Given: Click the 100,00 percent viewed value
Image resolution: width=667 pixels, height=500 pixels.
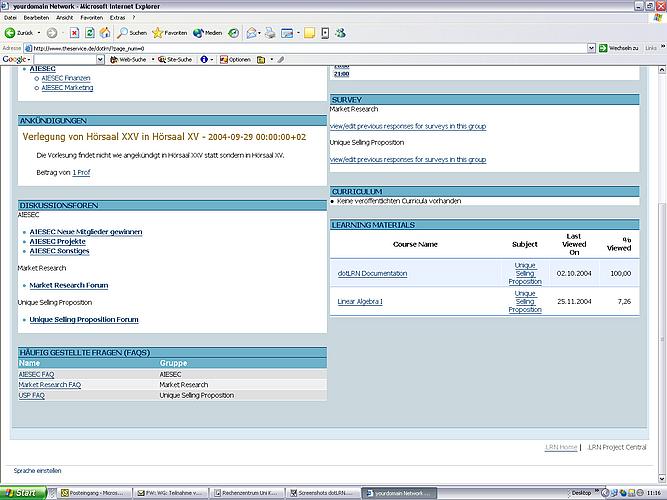Looking at the screenshot, I should [x=621, y=274].
